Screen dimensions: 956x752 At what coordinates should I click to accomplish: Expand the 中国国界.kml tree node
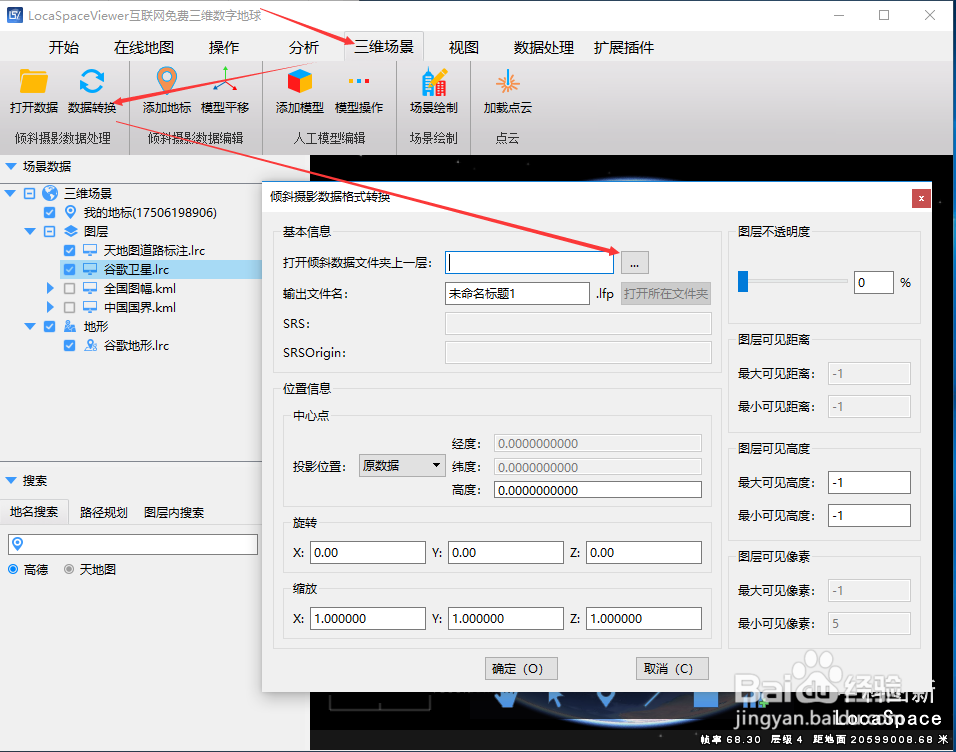[x=50, y=307]
